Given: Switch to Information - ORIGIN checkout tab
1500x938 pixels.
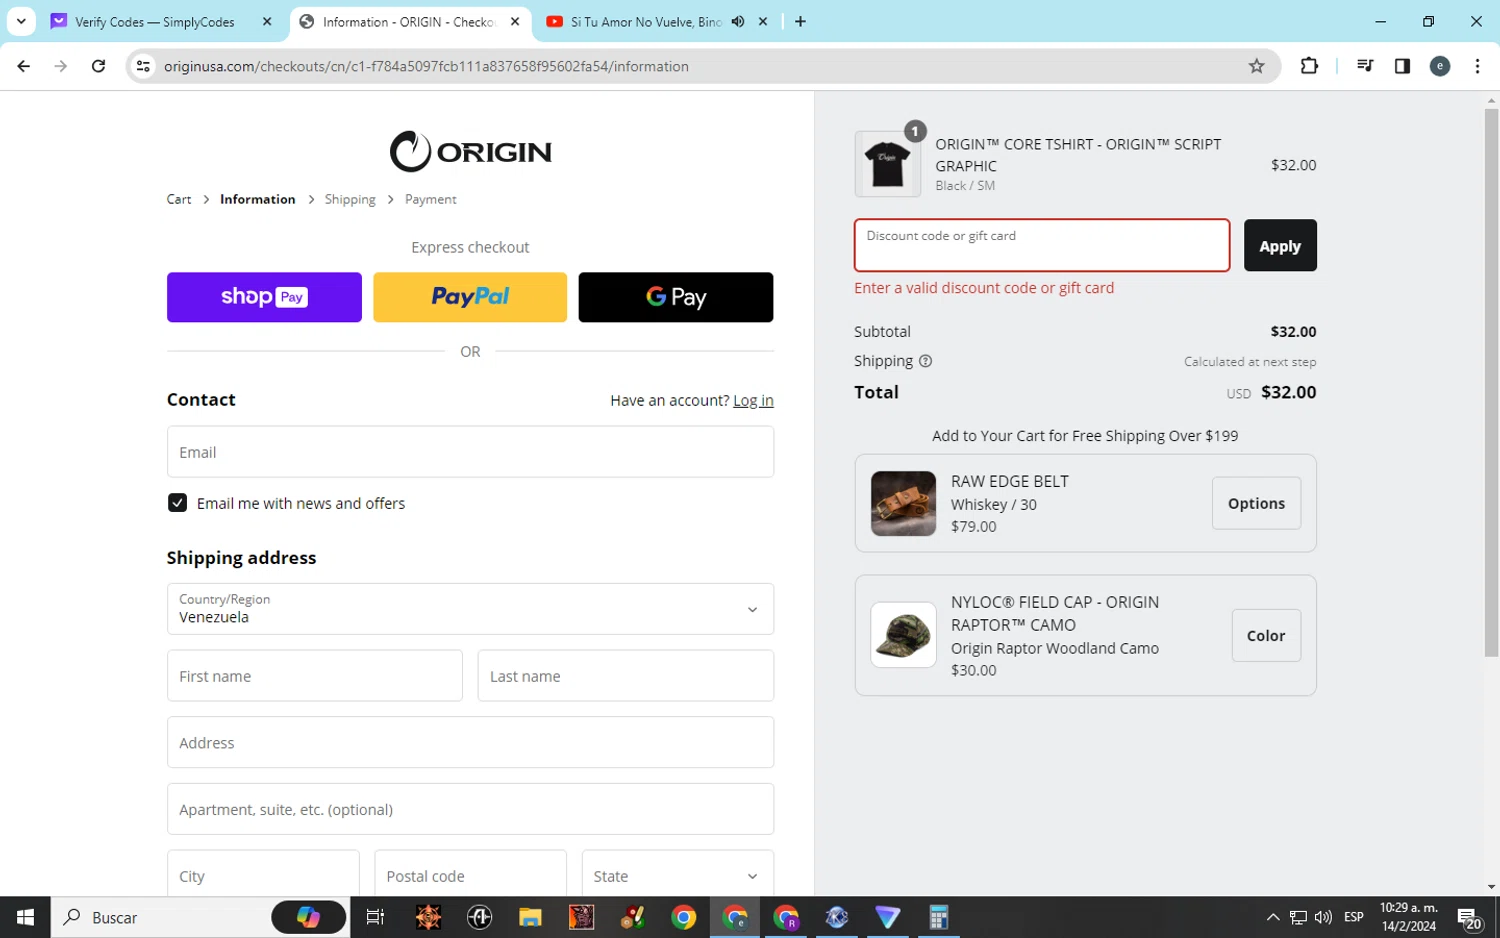Looking at the screenshot, I should point(410,21).
